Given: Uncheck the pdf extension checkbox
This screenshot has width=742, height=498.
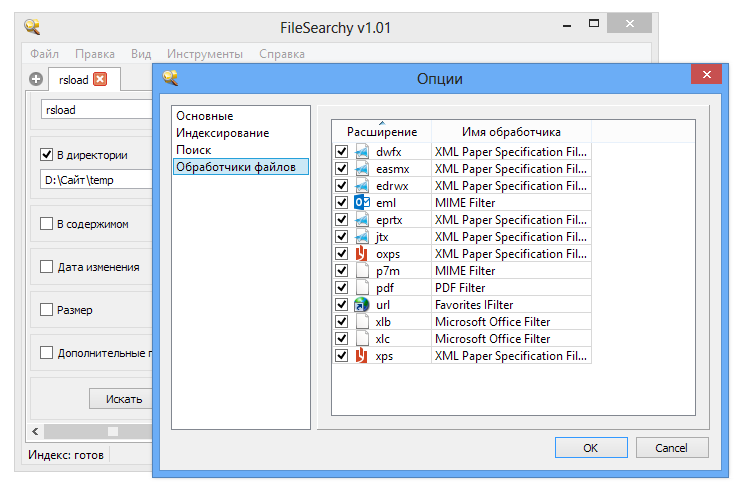Looking at the screenshot, I should (x=341, y=288).
